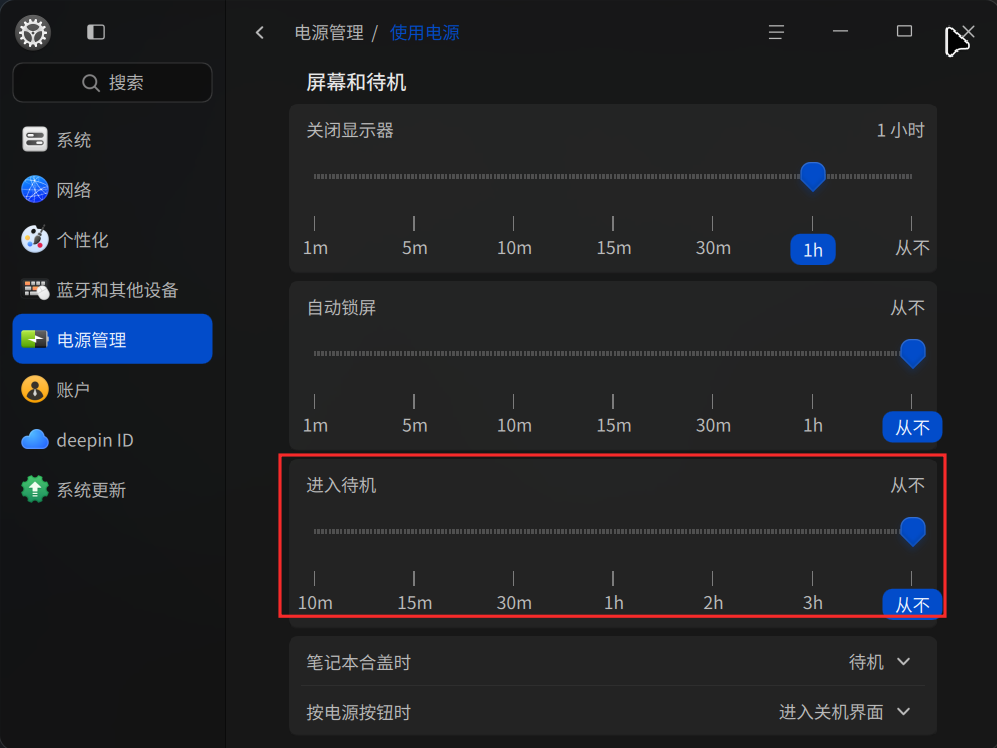Click the 系统 icon in the sidebar
997x748 pixels.
34,139
